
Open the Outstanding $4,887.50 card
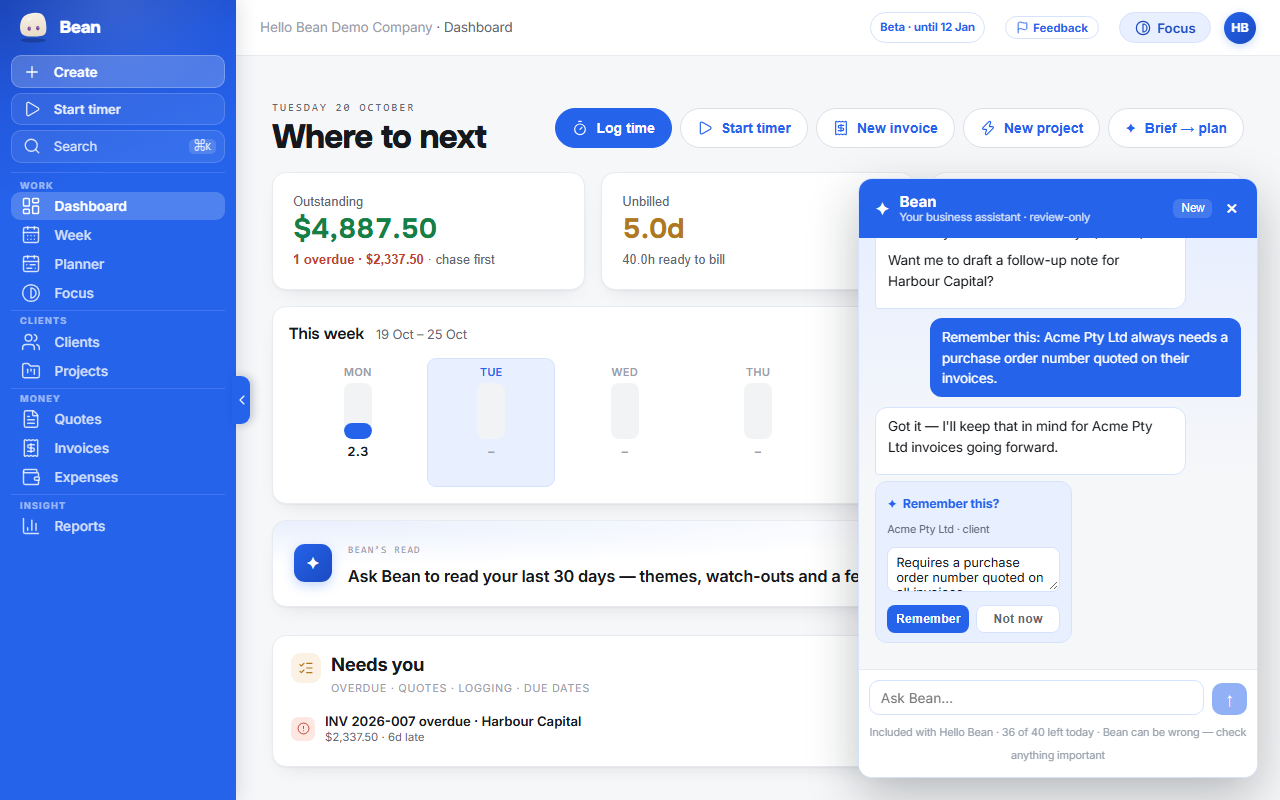429,231
